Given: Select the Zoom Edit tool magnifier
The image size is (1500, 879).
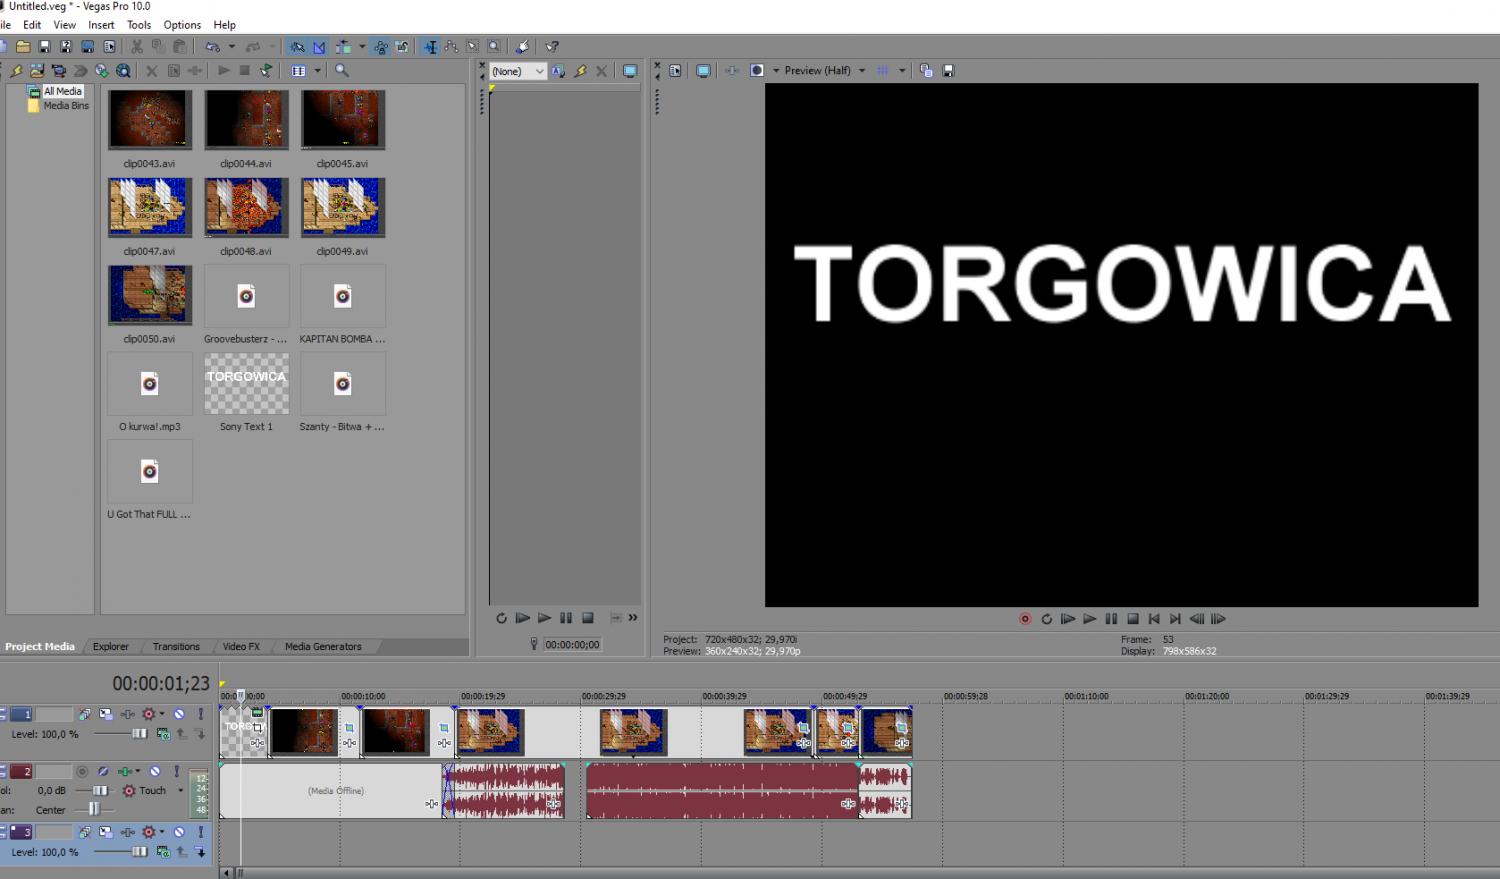Looking at the screenshot, I should pos(494,47).
